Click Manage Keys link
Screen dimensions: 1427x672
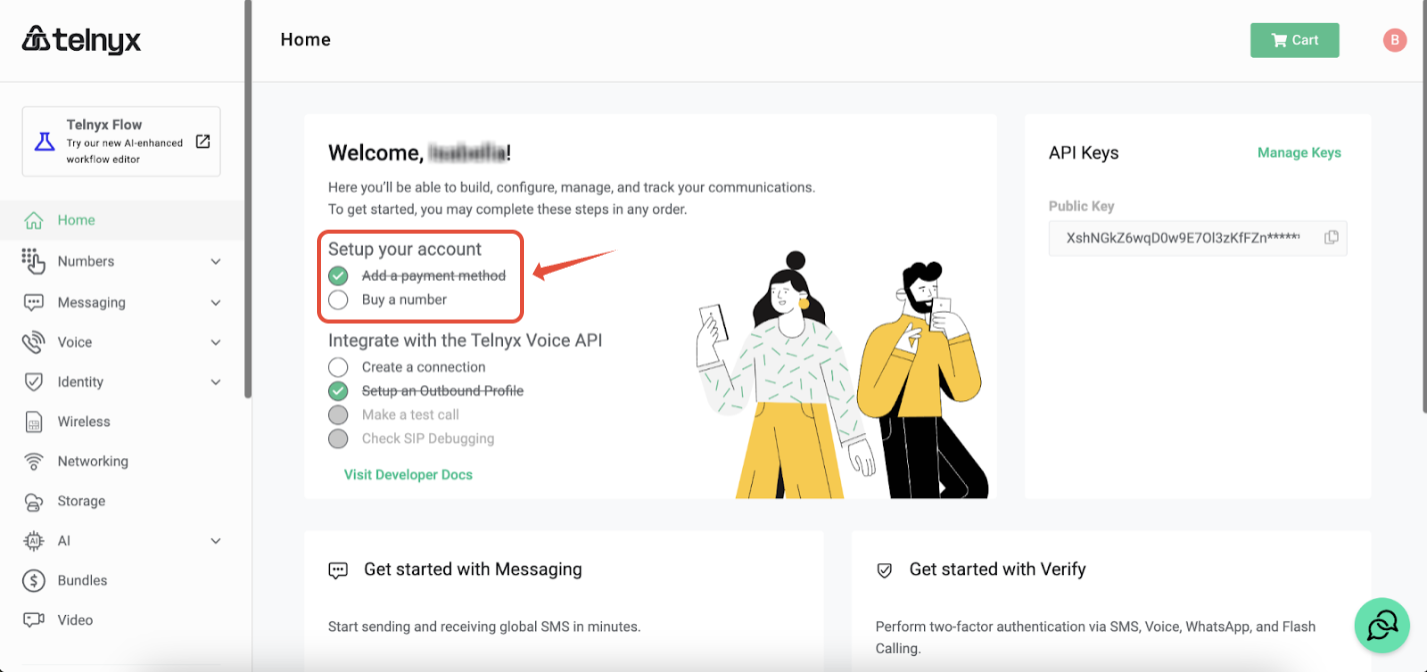1299,153
